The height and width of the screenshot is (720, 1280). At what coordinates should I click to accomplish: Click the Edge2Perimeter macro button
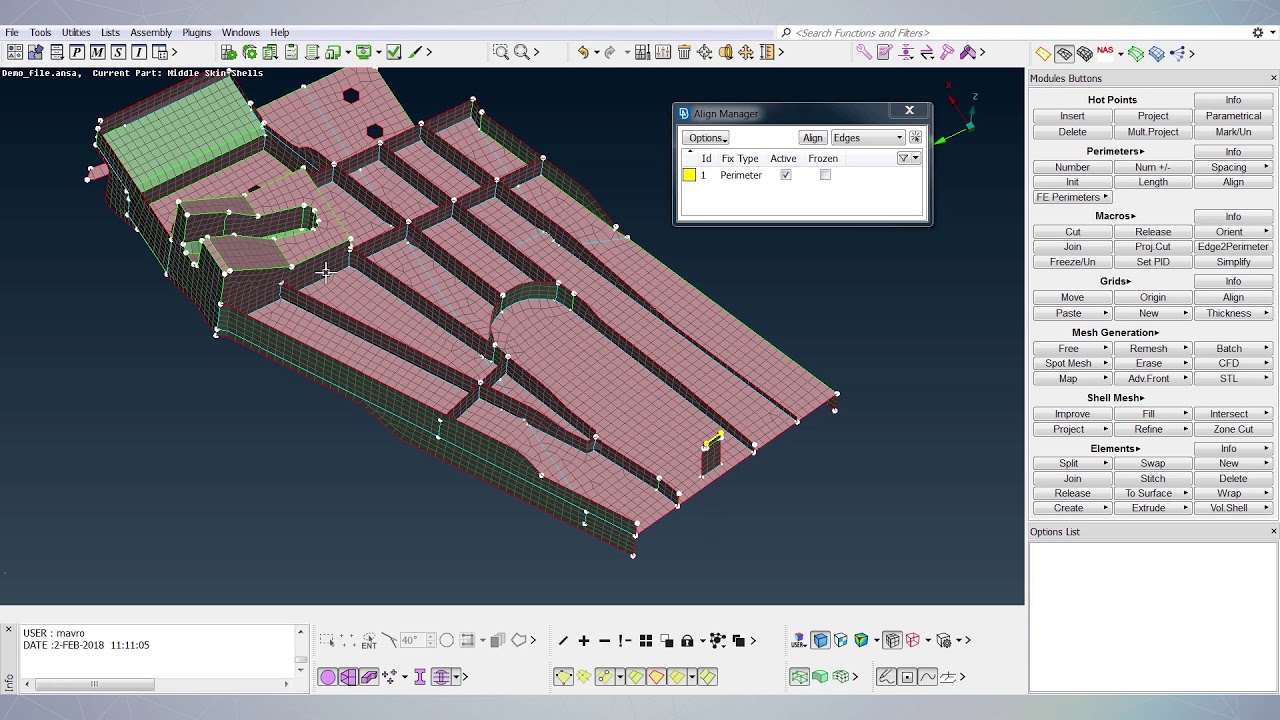[x=1233, y=247]
